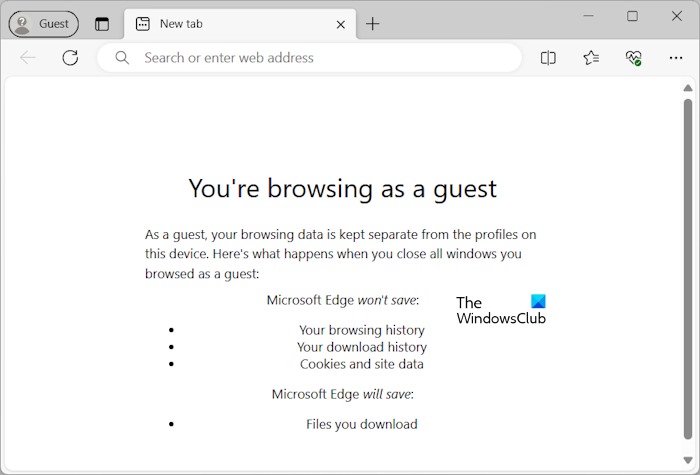Viewport: 700px width, 475px height.
Task: Open a new tab with plus button
Action: 372,24
